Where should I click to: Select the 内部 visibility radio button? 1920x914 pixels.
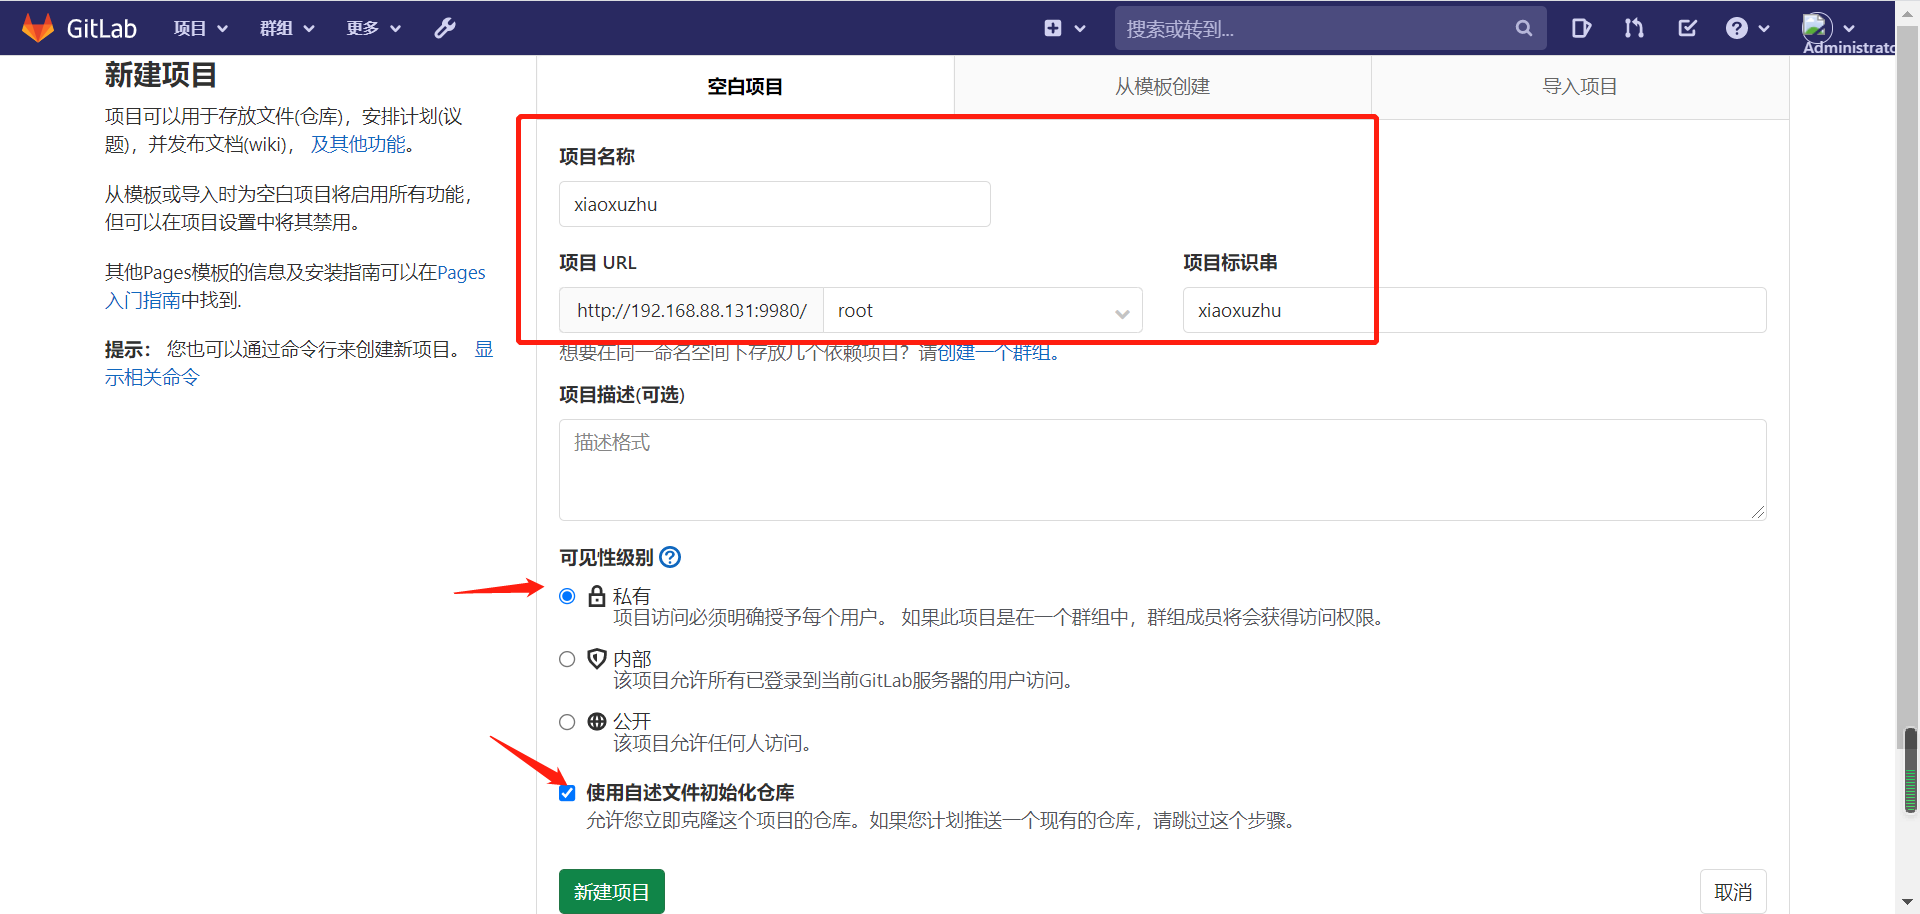567,659
